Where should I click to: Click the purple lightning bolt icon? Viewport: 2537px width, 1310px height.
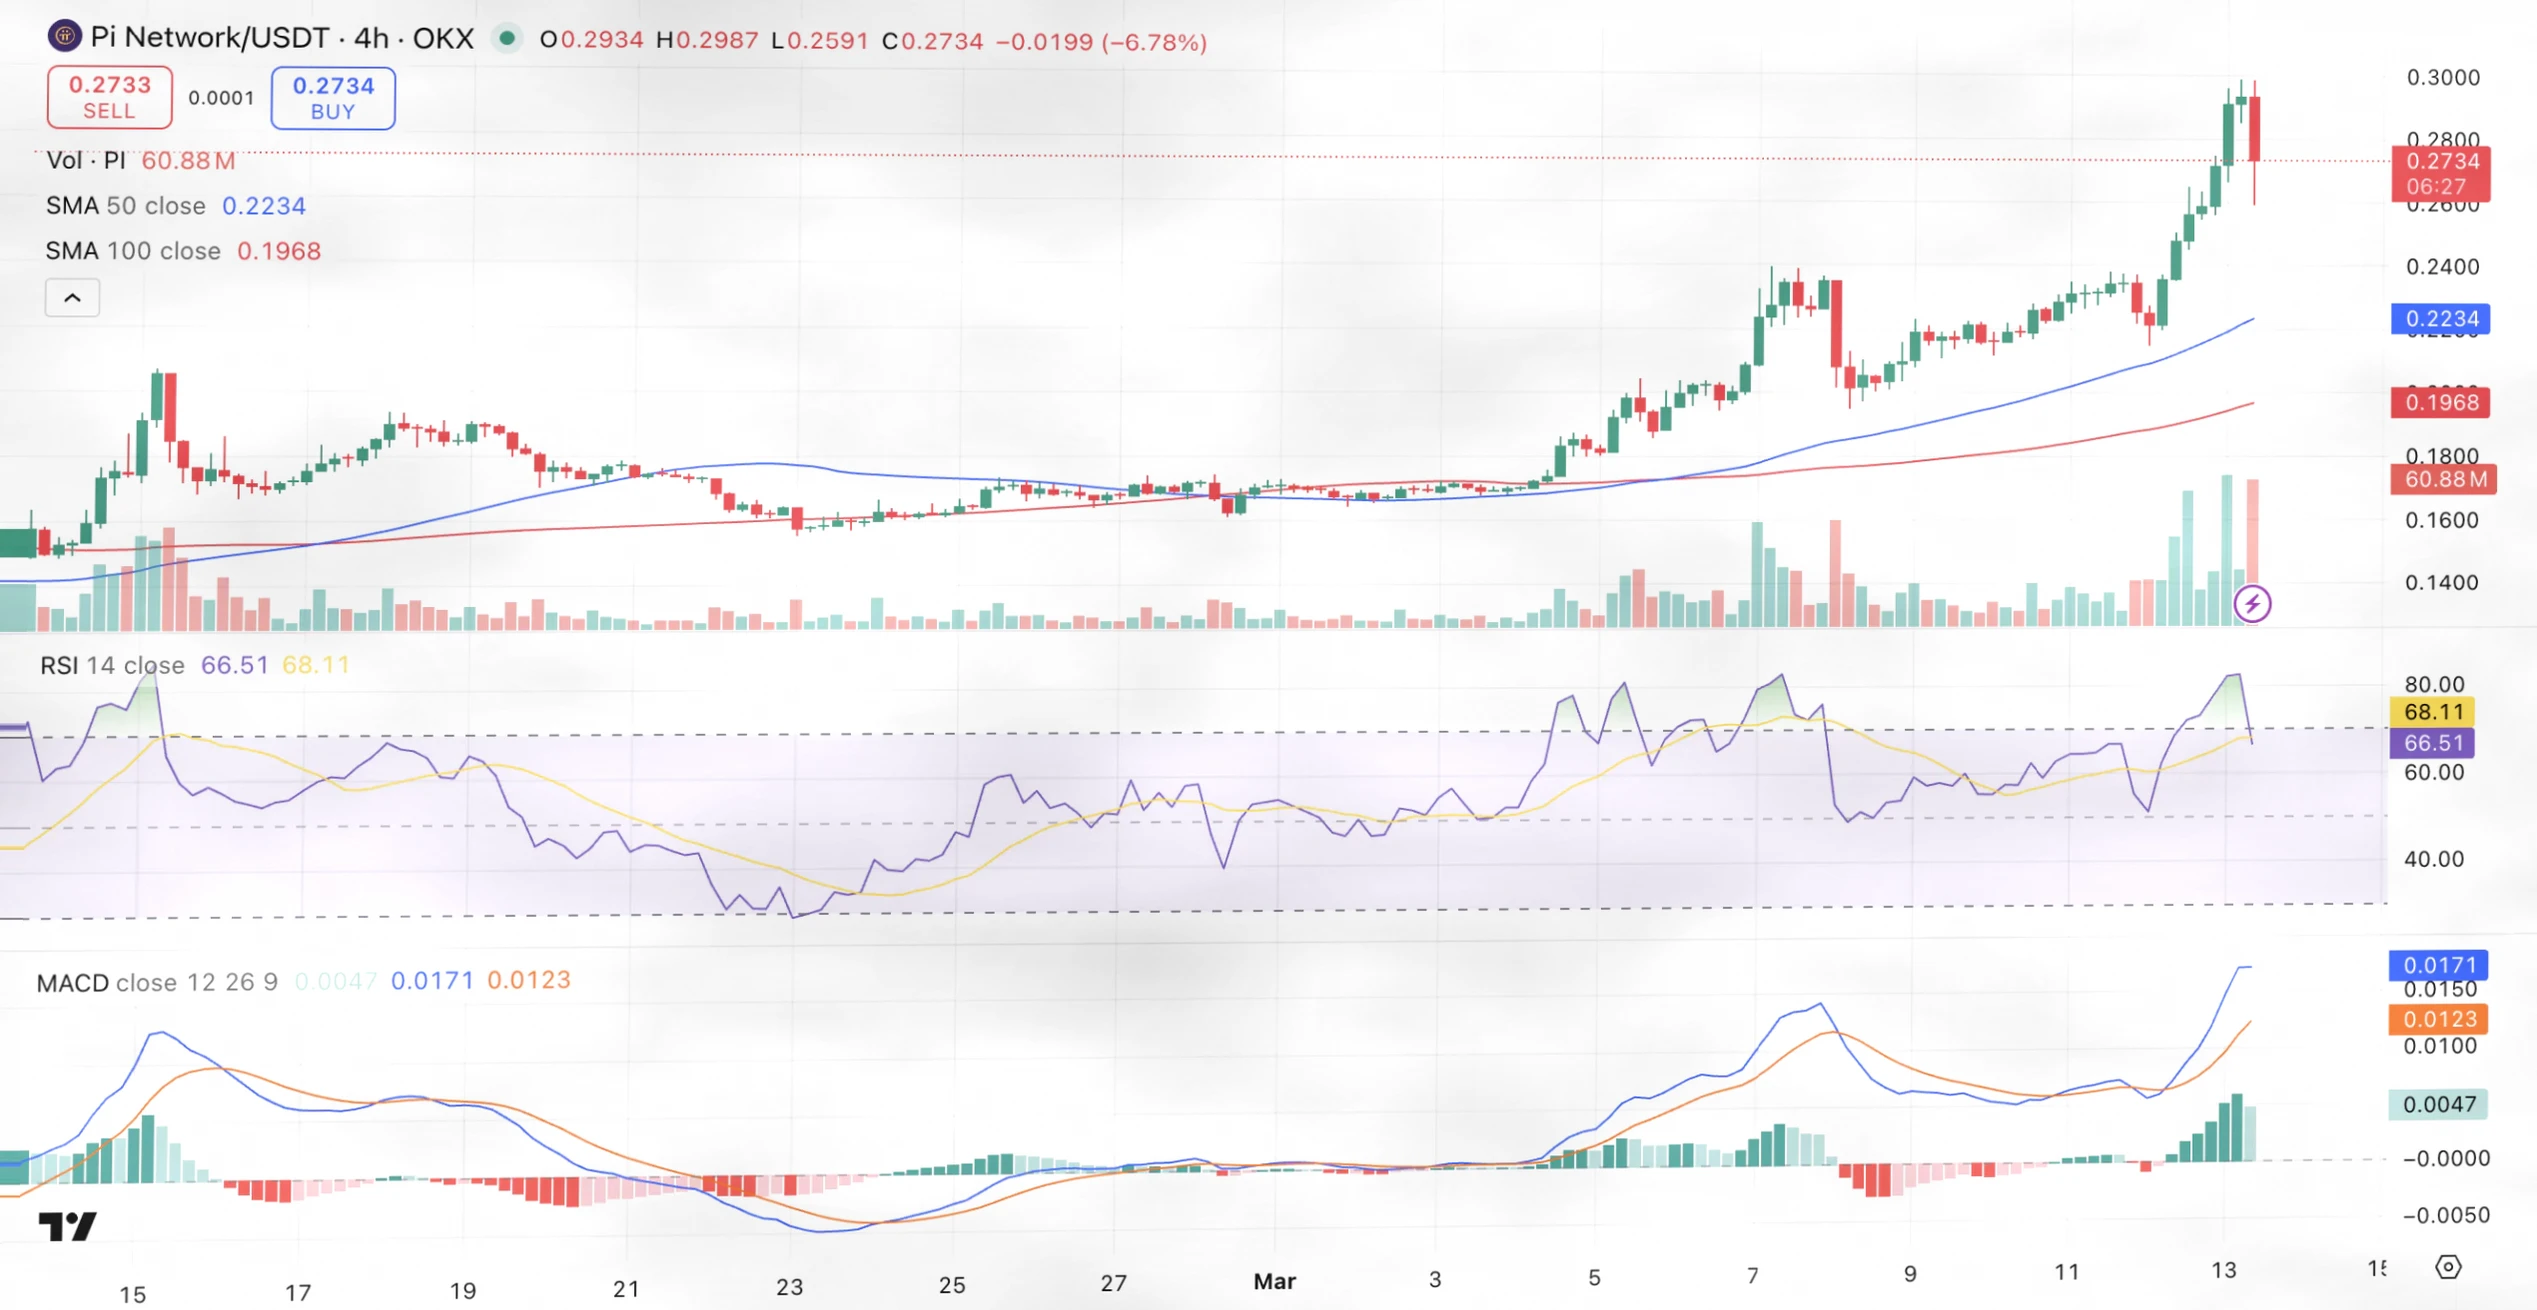[2252, 603]
